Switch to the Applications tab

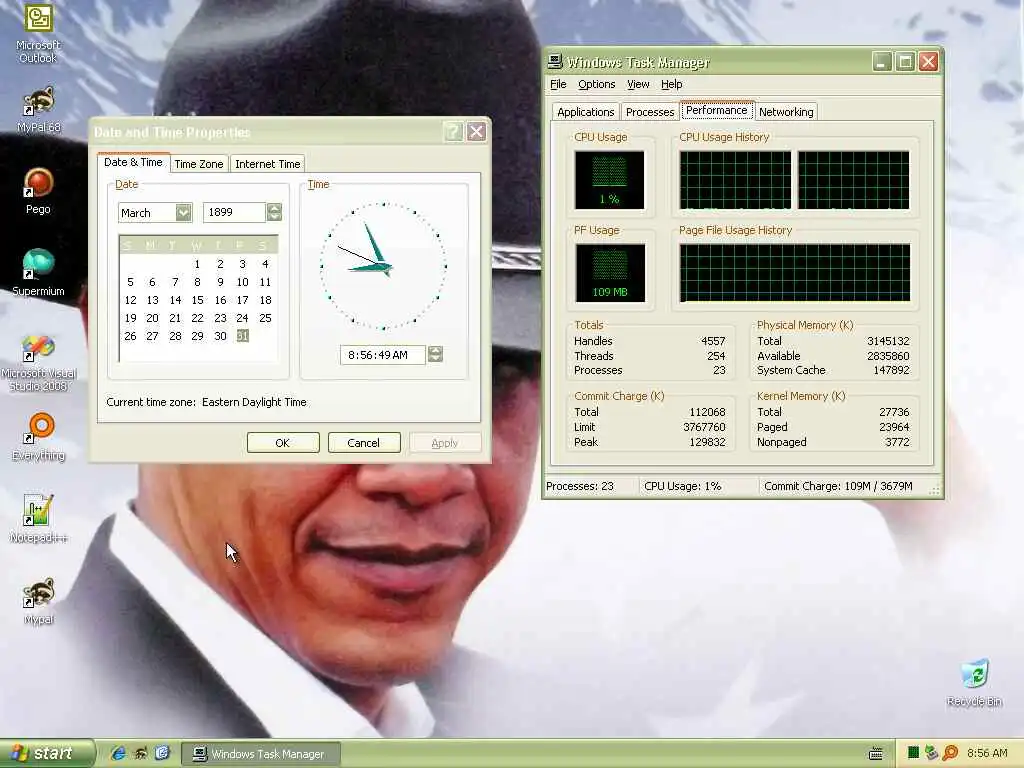(585, 112)
